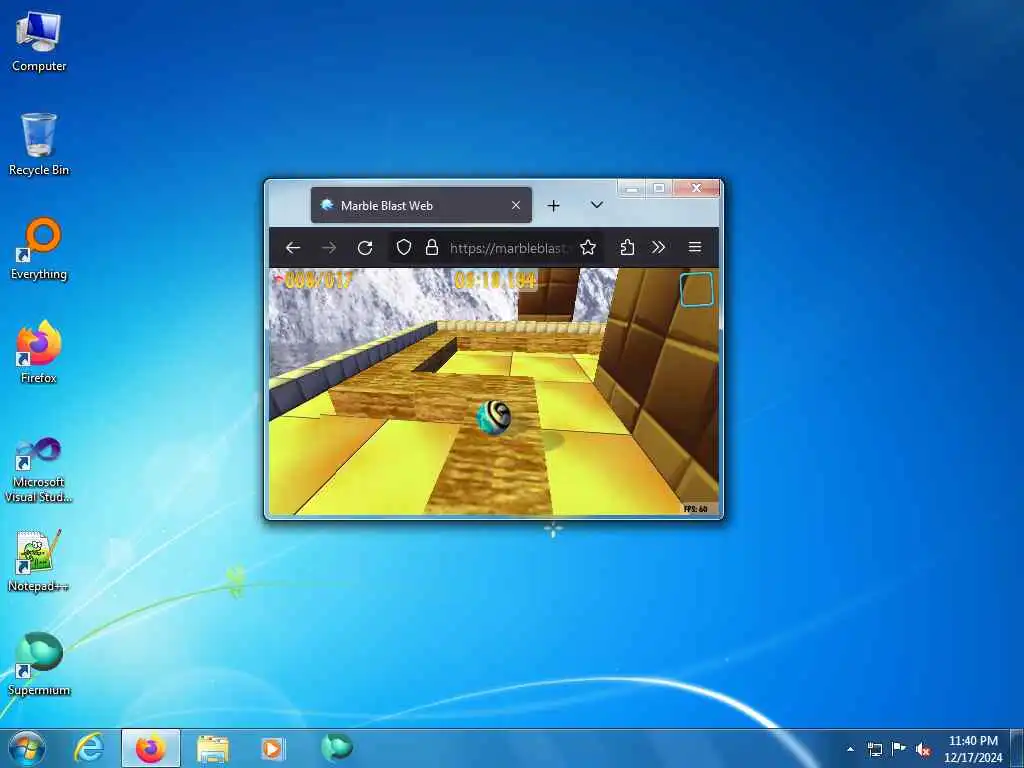Click the game timer display

point(496,280)
